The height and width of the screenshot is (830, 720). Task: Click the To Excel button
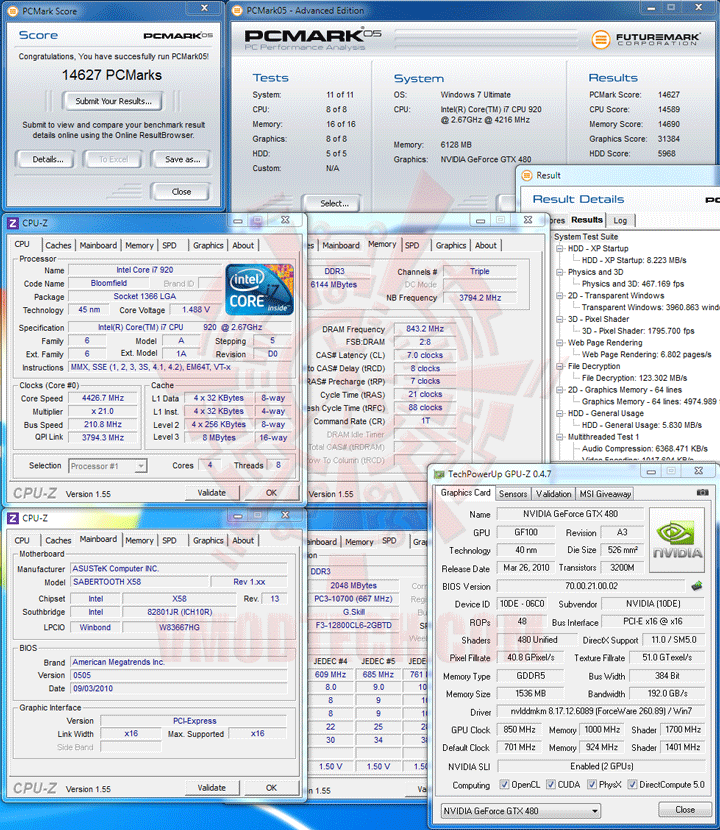(x=113, y=159)
